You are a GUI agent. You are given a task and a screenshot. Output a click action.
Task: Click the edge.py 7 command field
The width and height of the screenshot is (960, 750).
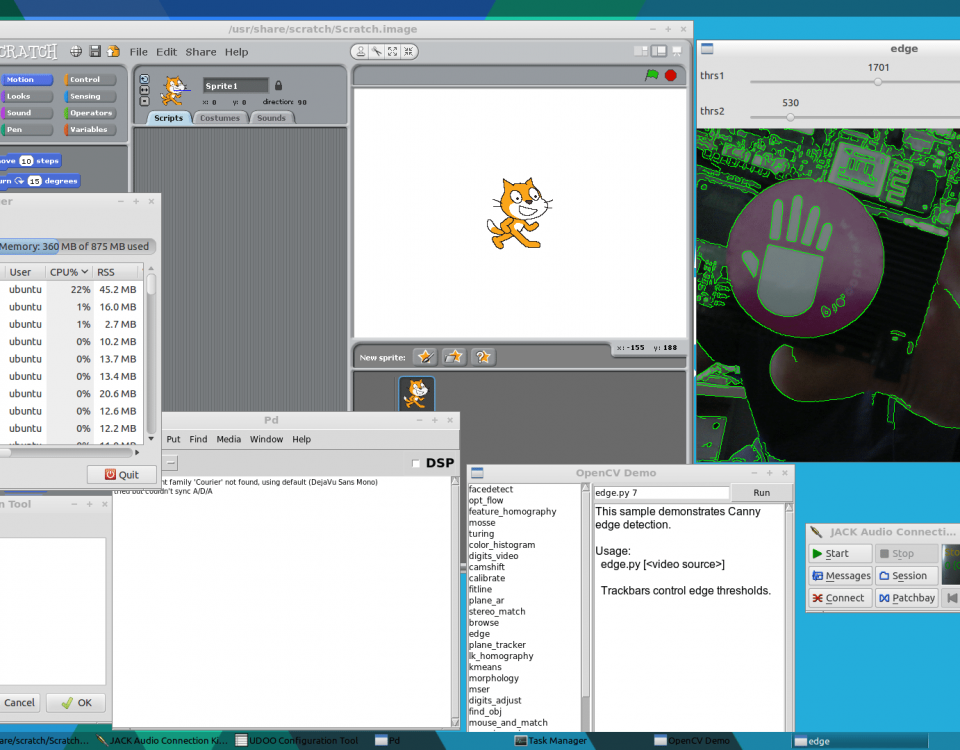[661, 492]
